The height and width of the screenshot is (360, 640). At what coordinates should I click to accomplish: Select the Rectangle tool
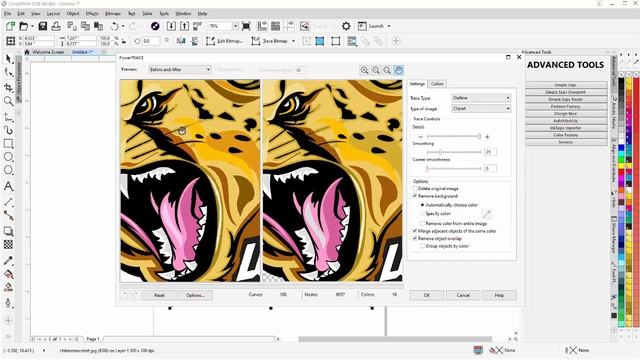(x=8, y=144)
